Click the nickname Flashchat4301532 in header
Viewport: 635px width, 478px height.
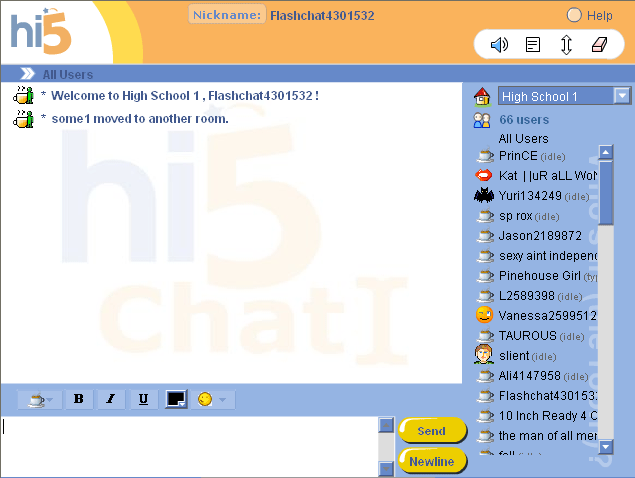pos(322,15)
